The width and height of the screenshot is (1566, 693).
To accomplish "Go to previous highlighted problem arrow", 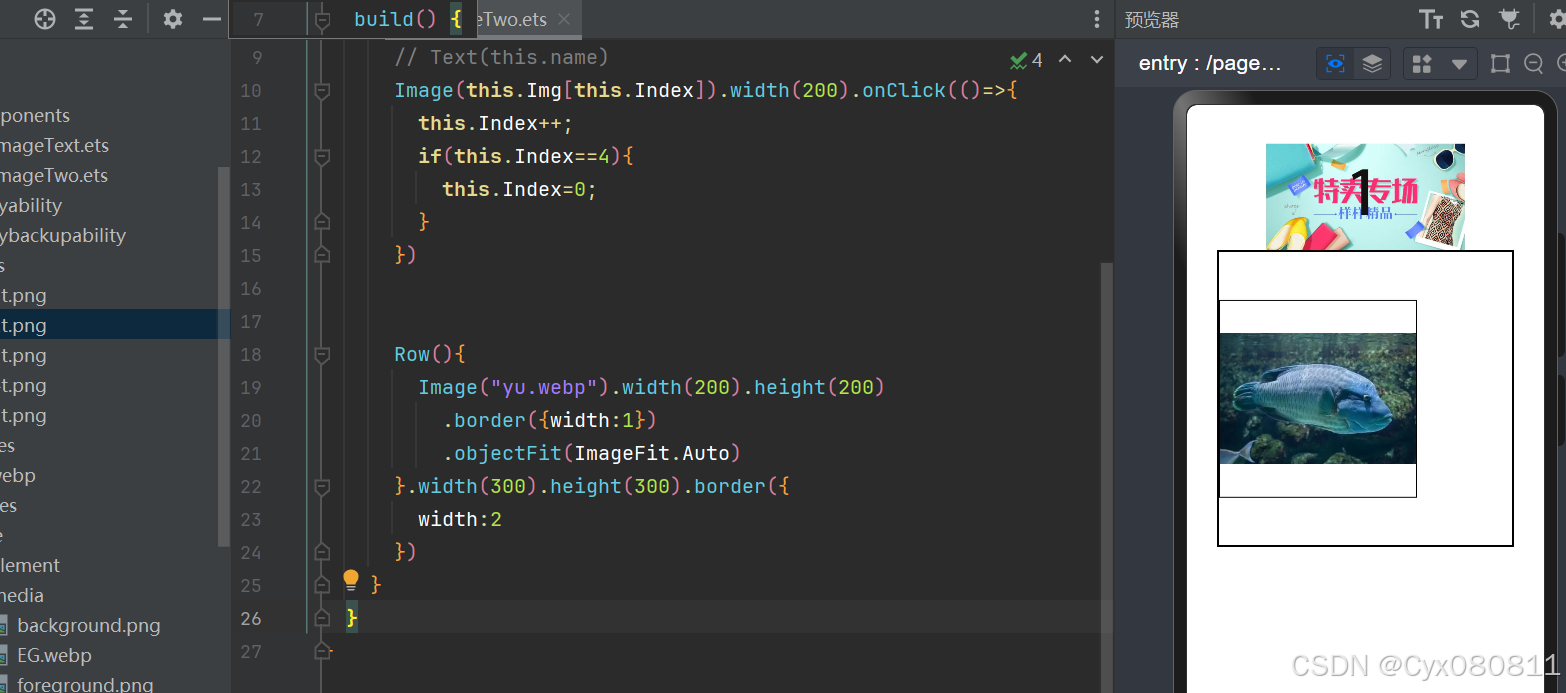I will tap(1065, 60).
